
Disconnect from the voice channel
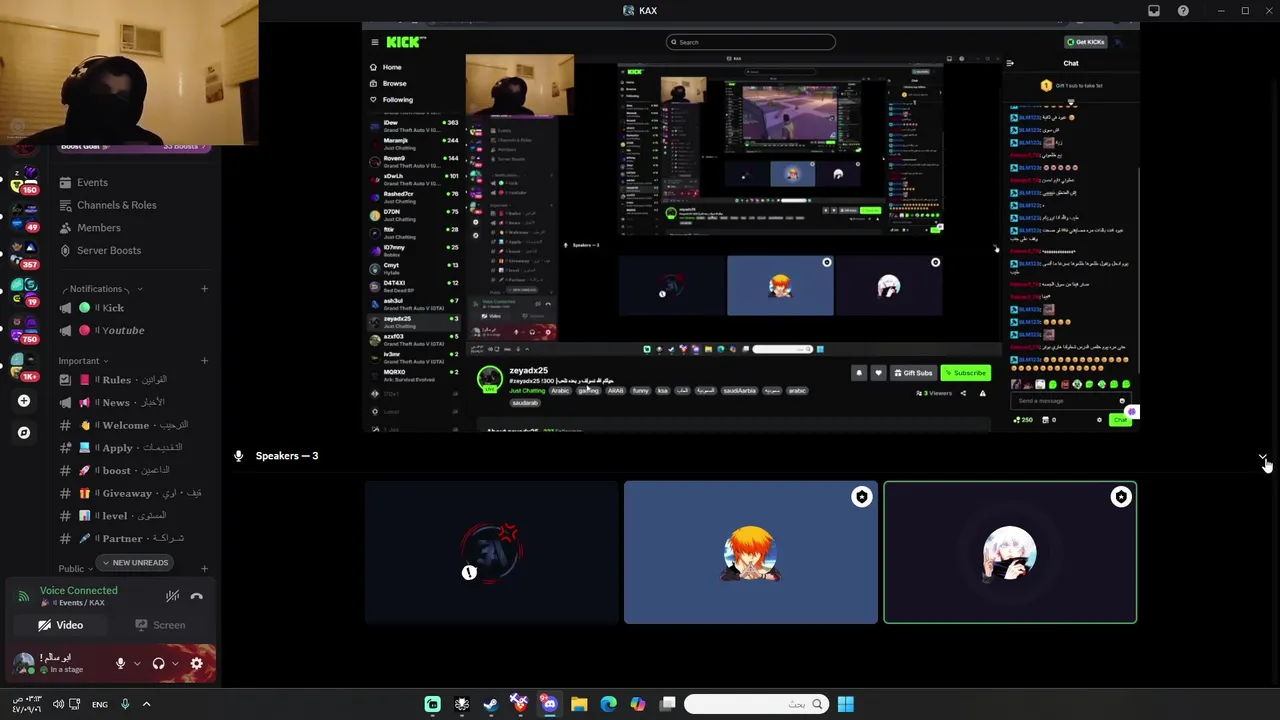pyautogui.click(x=197, y=597)
